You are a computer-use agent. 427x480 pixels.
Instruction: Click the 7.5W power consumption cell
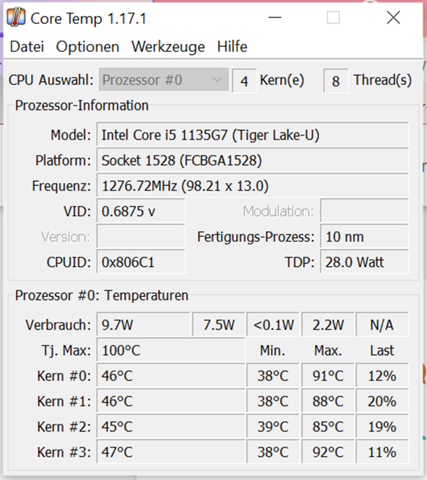click(219, 324)
